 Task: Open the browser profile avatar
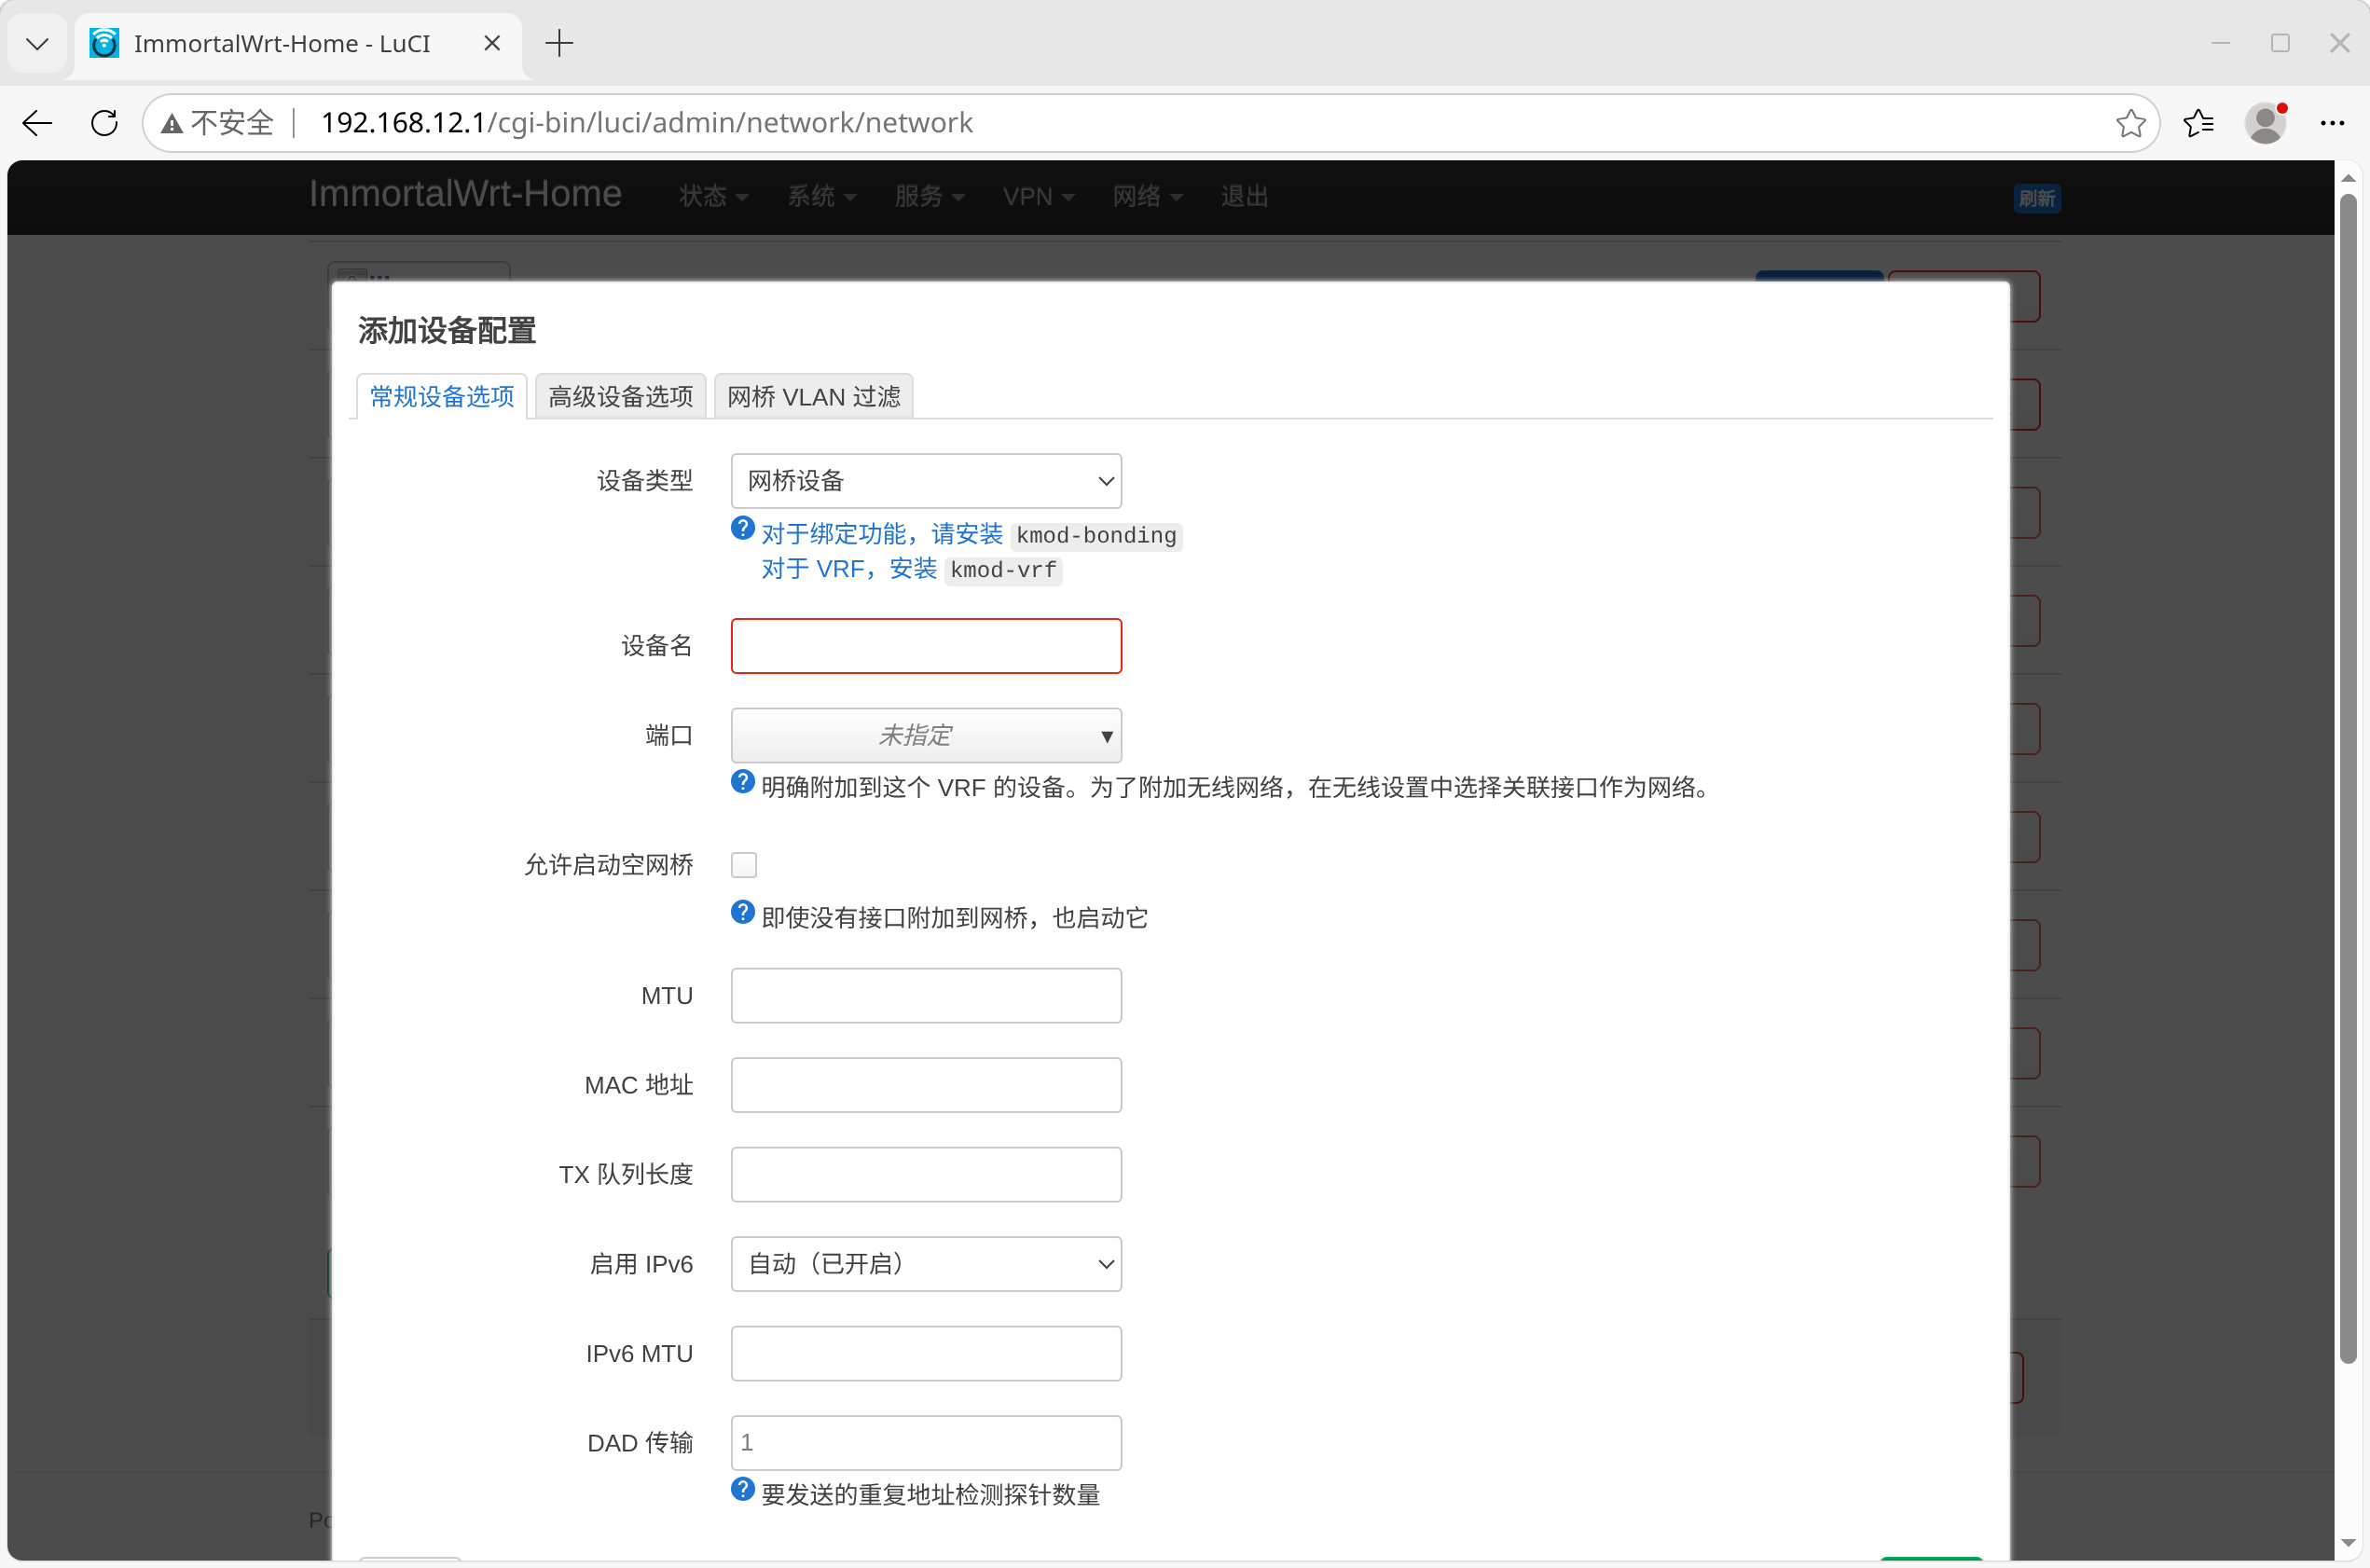(2265, 123)
